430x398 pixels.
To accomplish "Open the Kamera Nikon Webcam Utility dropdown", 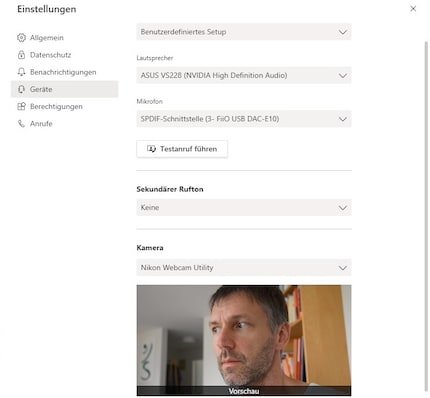I will pyautogui.click(x=244, y=267).
